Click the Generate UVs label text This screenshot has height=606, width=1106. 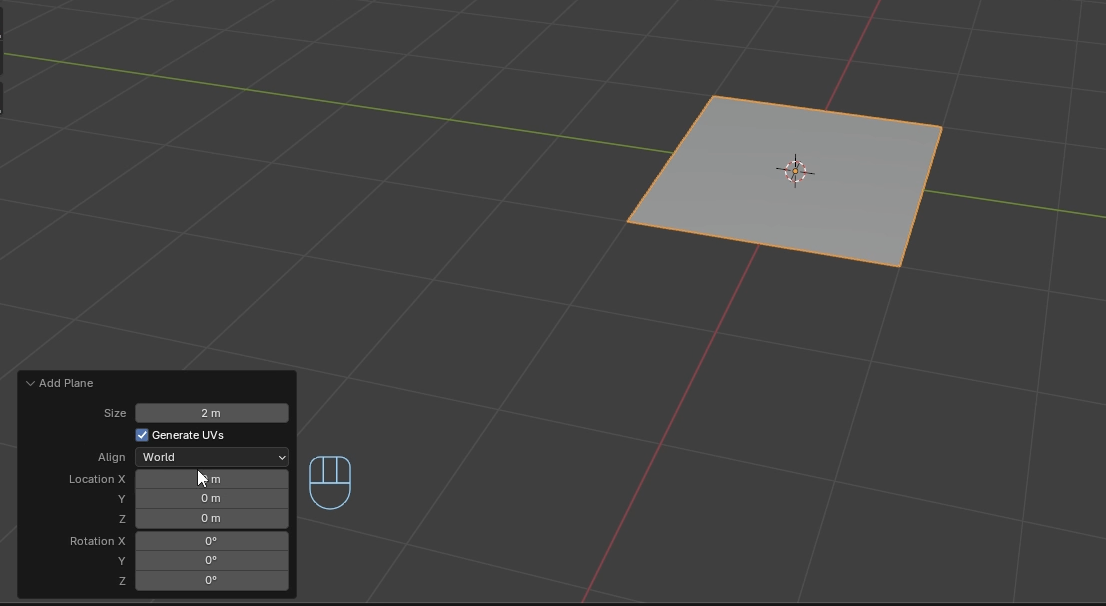pos(188,435)
